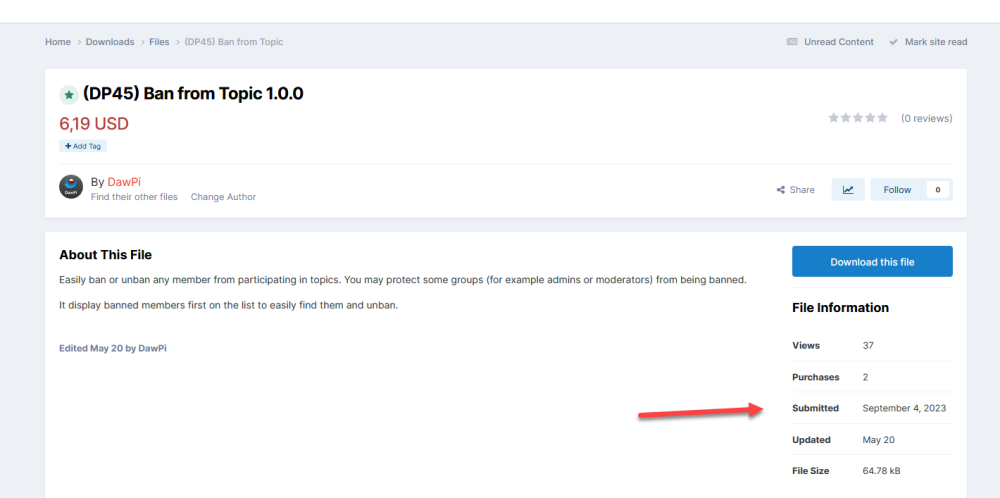
Task: Follow this file
Action: coord(896,190)
